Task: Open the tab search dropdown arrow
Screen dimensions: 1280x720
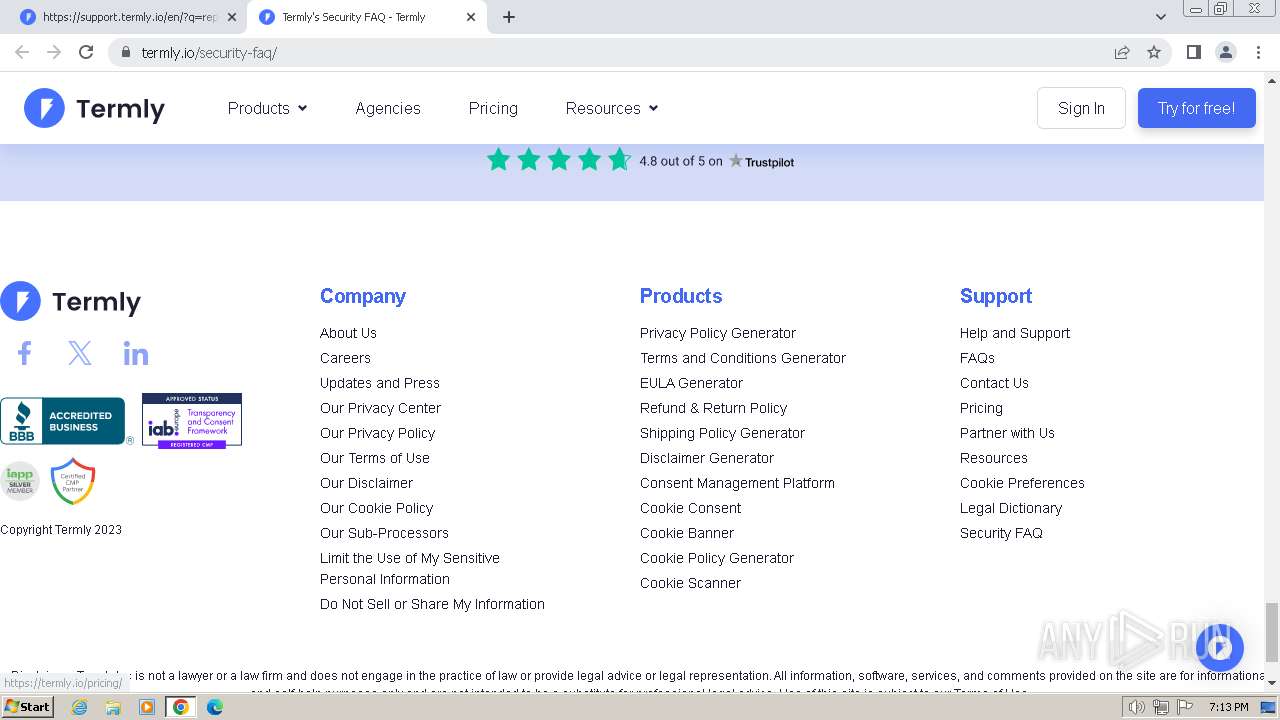Action: [1161, 17]
